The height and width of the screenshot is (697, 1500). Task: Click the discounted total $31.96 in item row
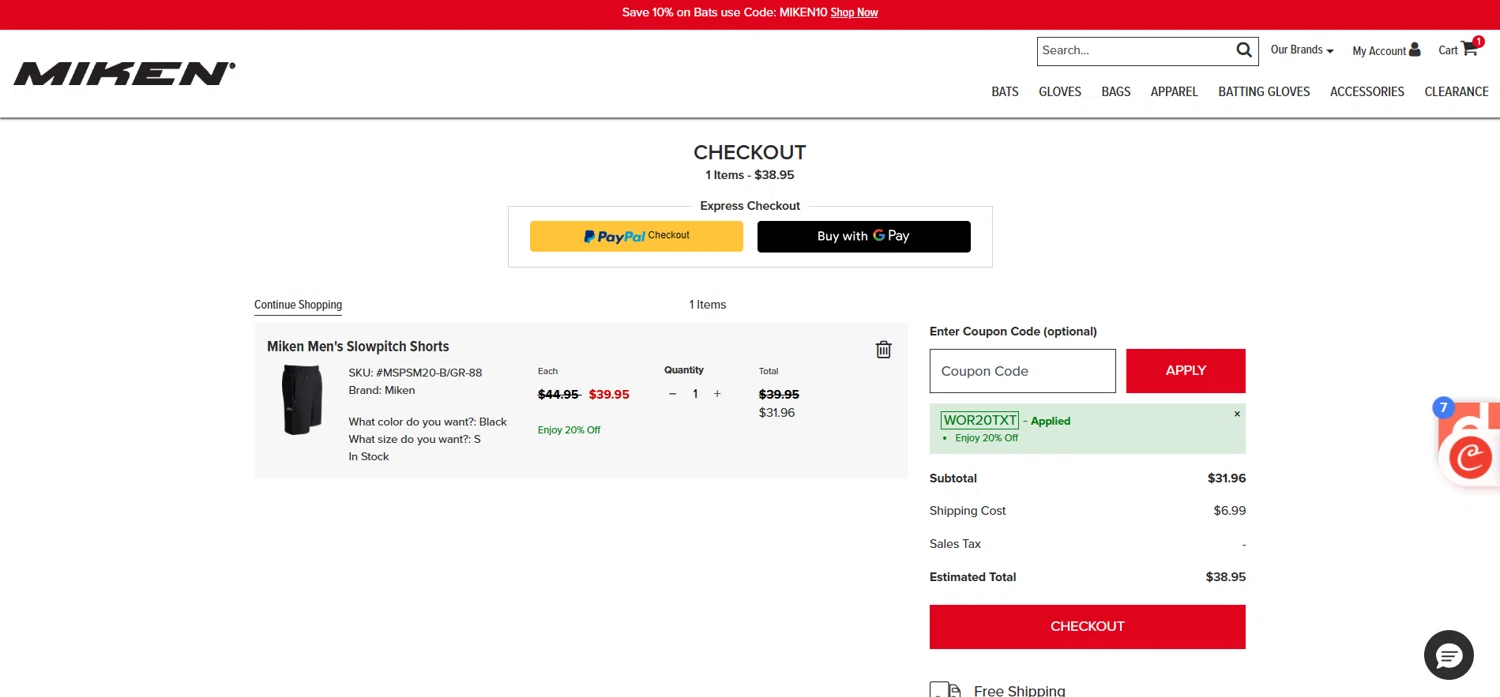[x=777, y=412]
